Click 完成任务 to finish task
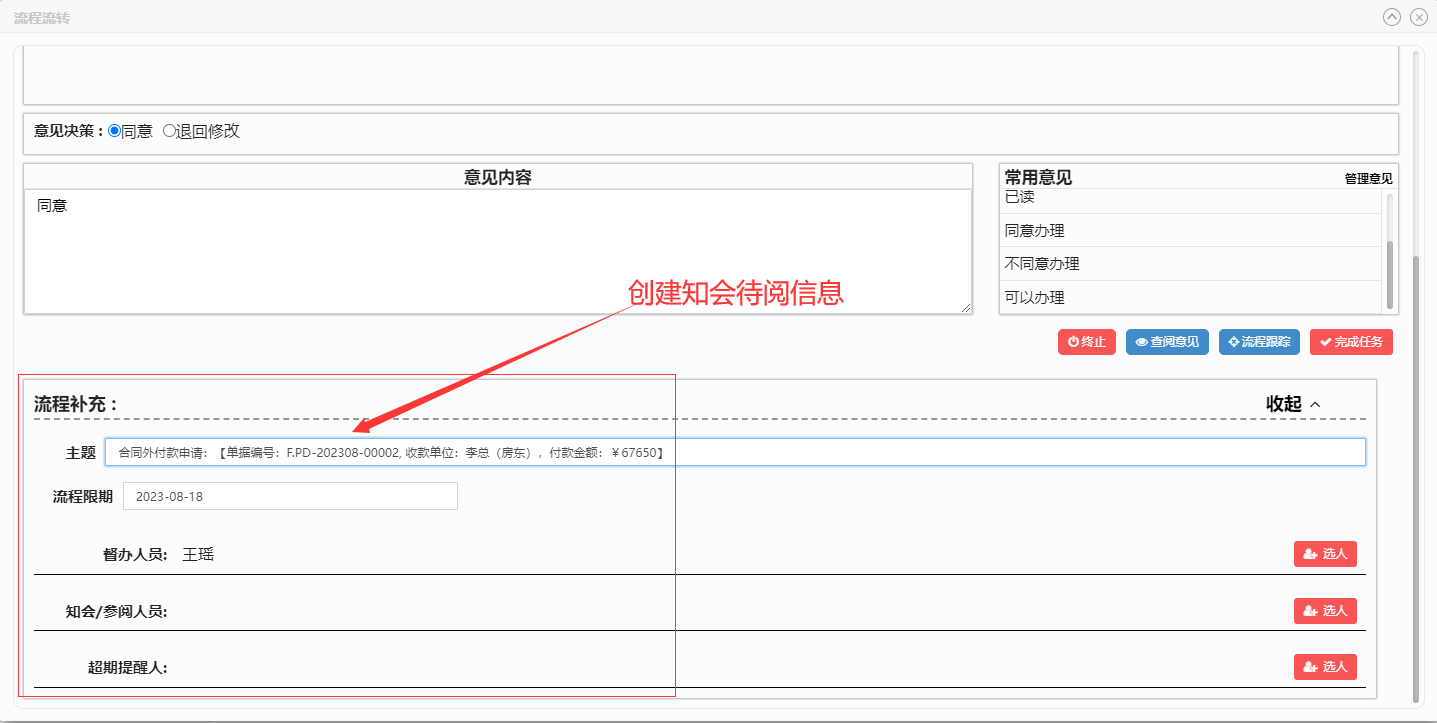 coord(1350,342)
